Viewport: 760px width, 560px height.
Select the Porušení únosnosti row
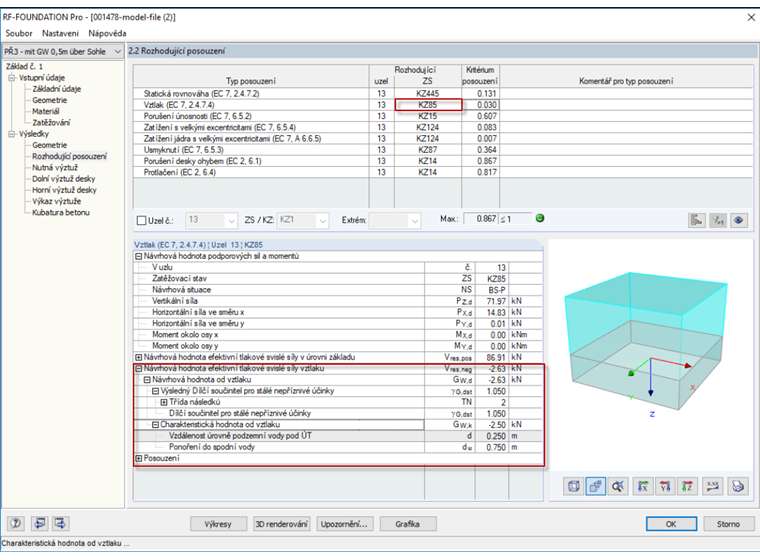point(443,116)
